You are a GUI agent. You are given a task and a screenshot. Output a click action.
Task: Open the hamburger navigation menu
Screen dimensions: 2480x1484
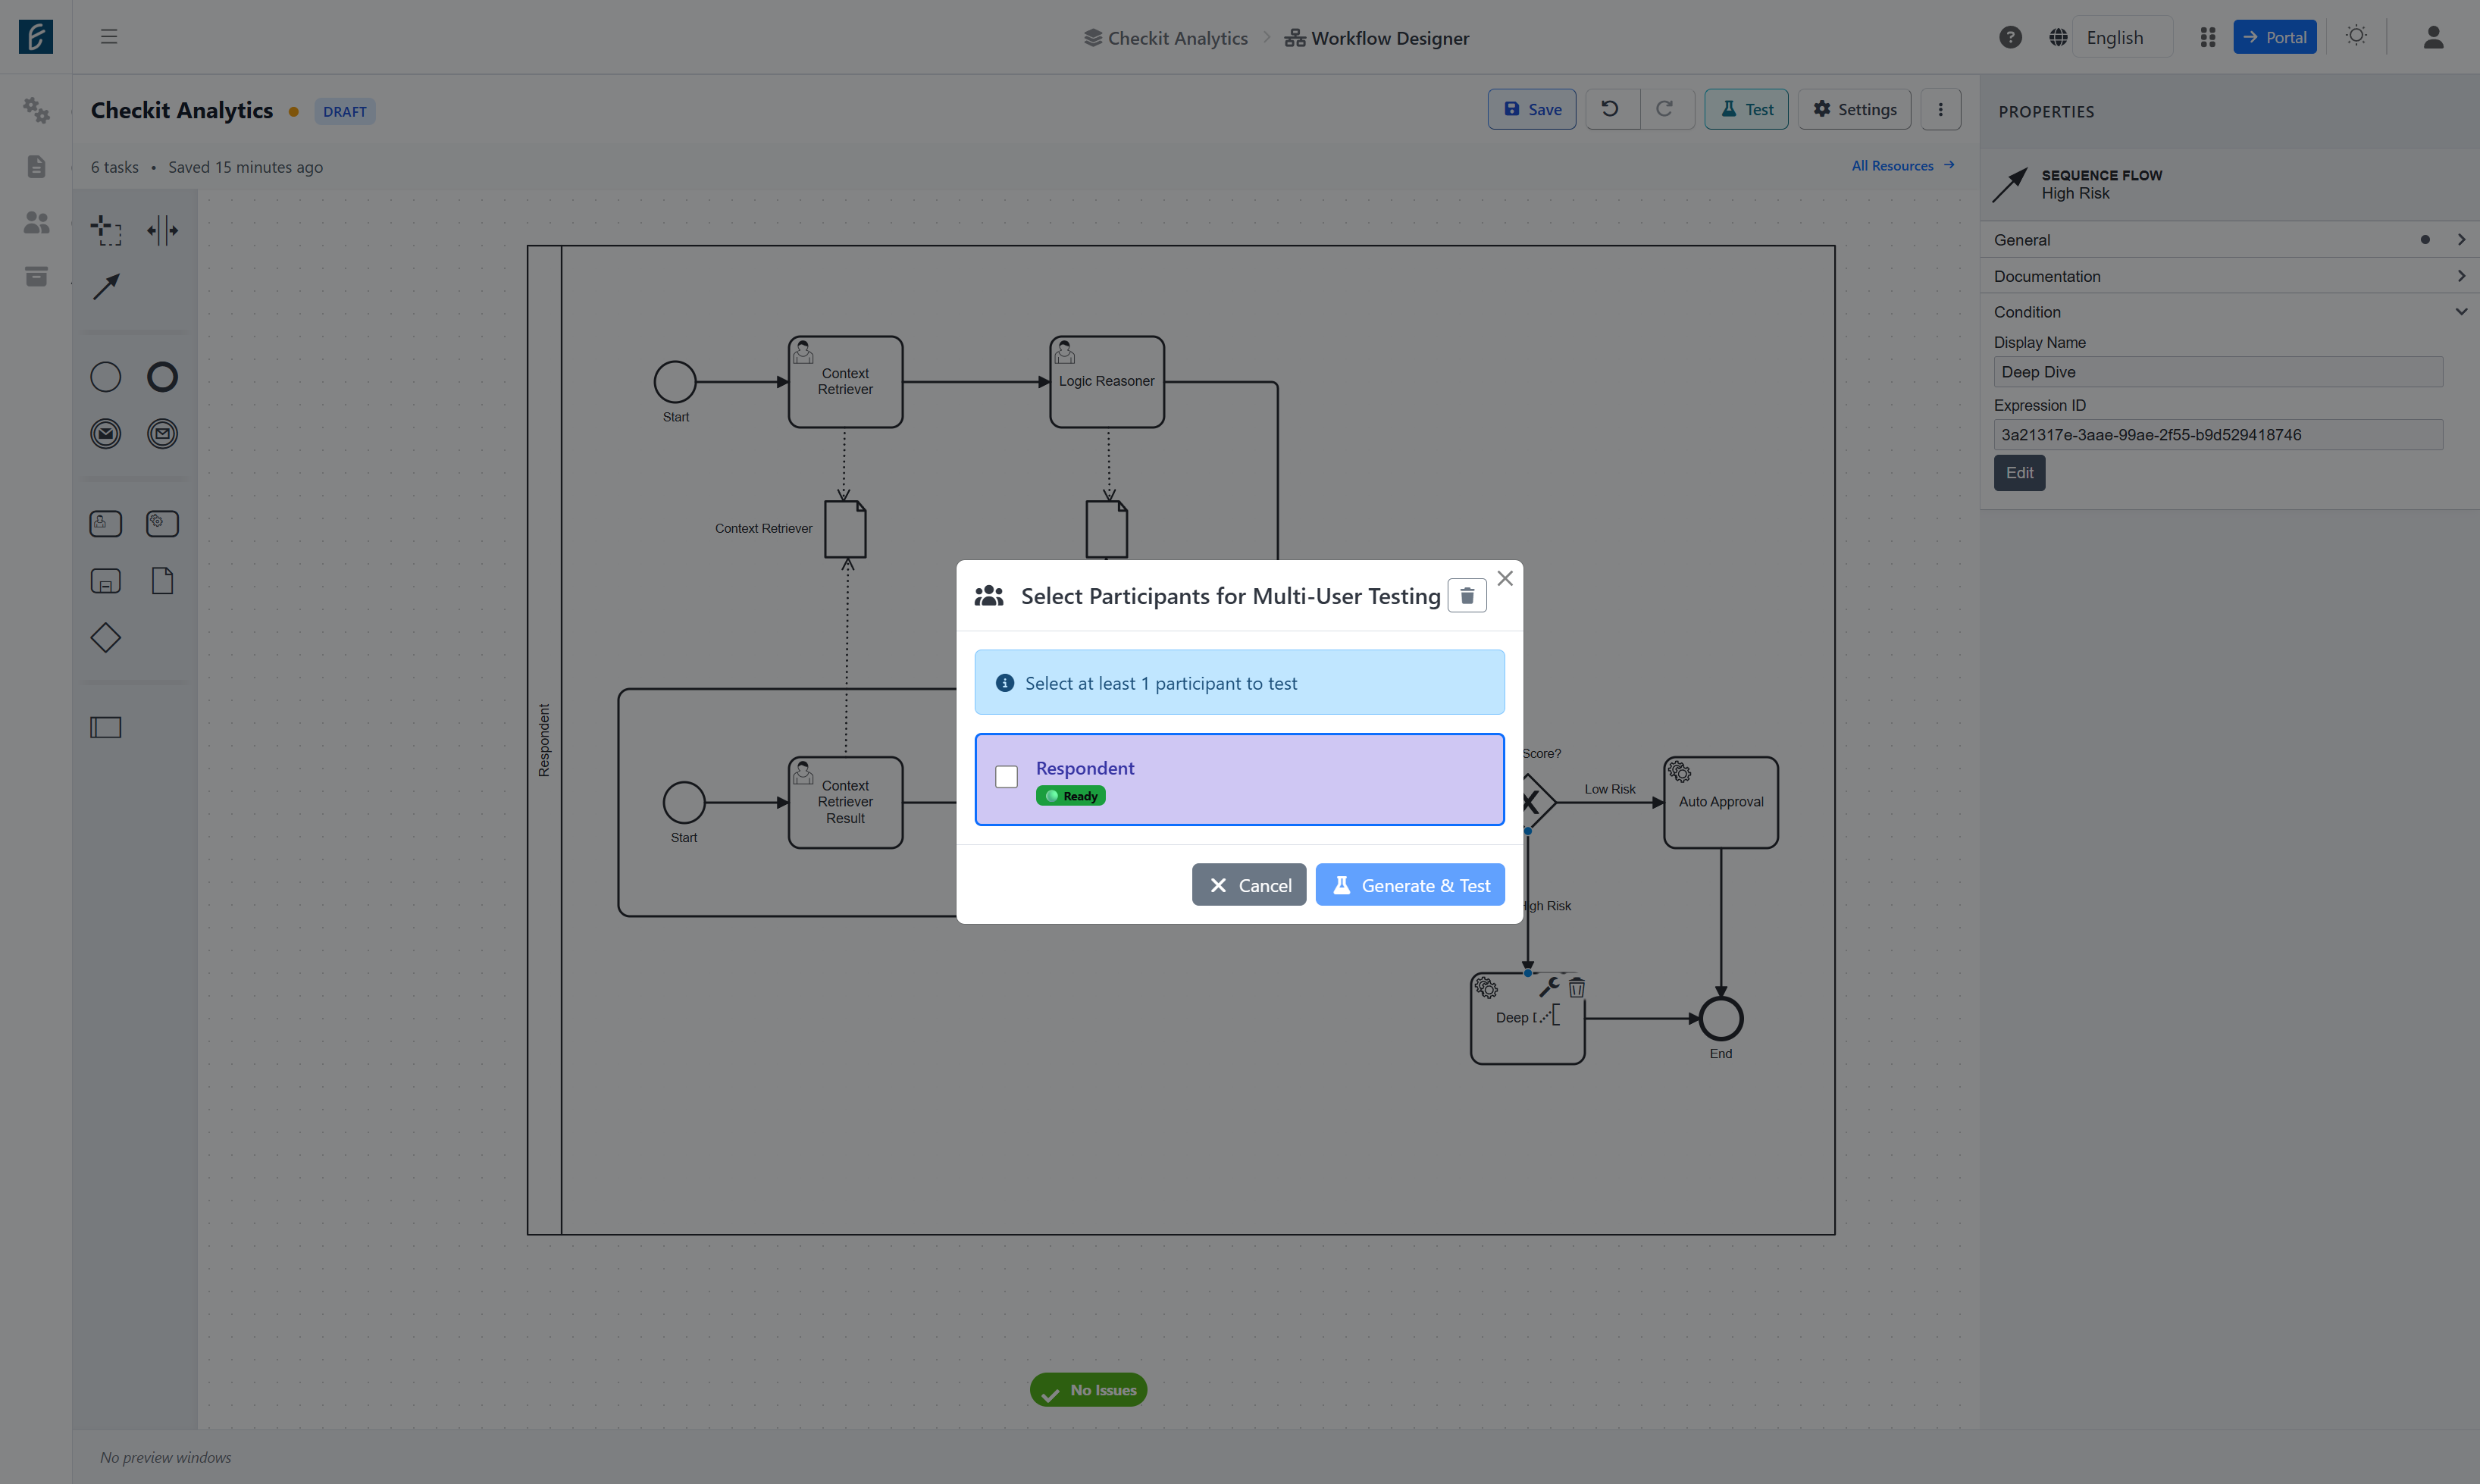pyautogui.click(x=109, y=37)
